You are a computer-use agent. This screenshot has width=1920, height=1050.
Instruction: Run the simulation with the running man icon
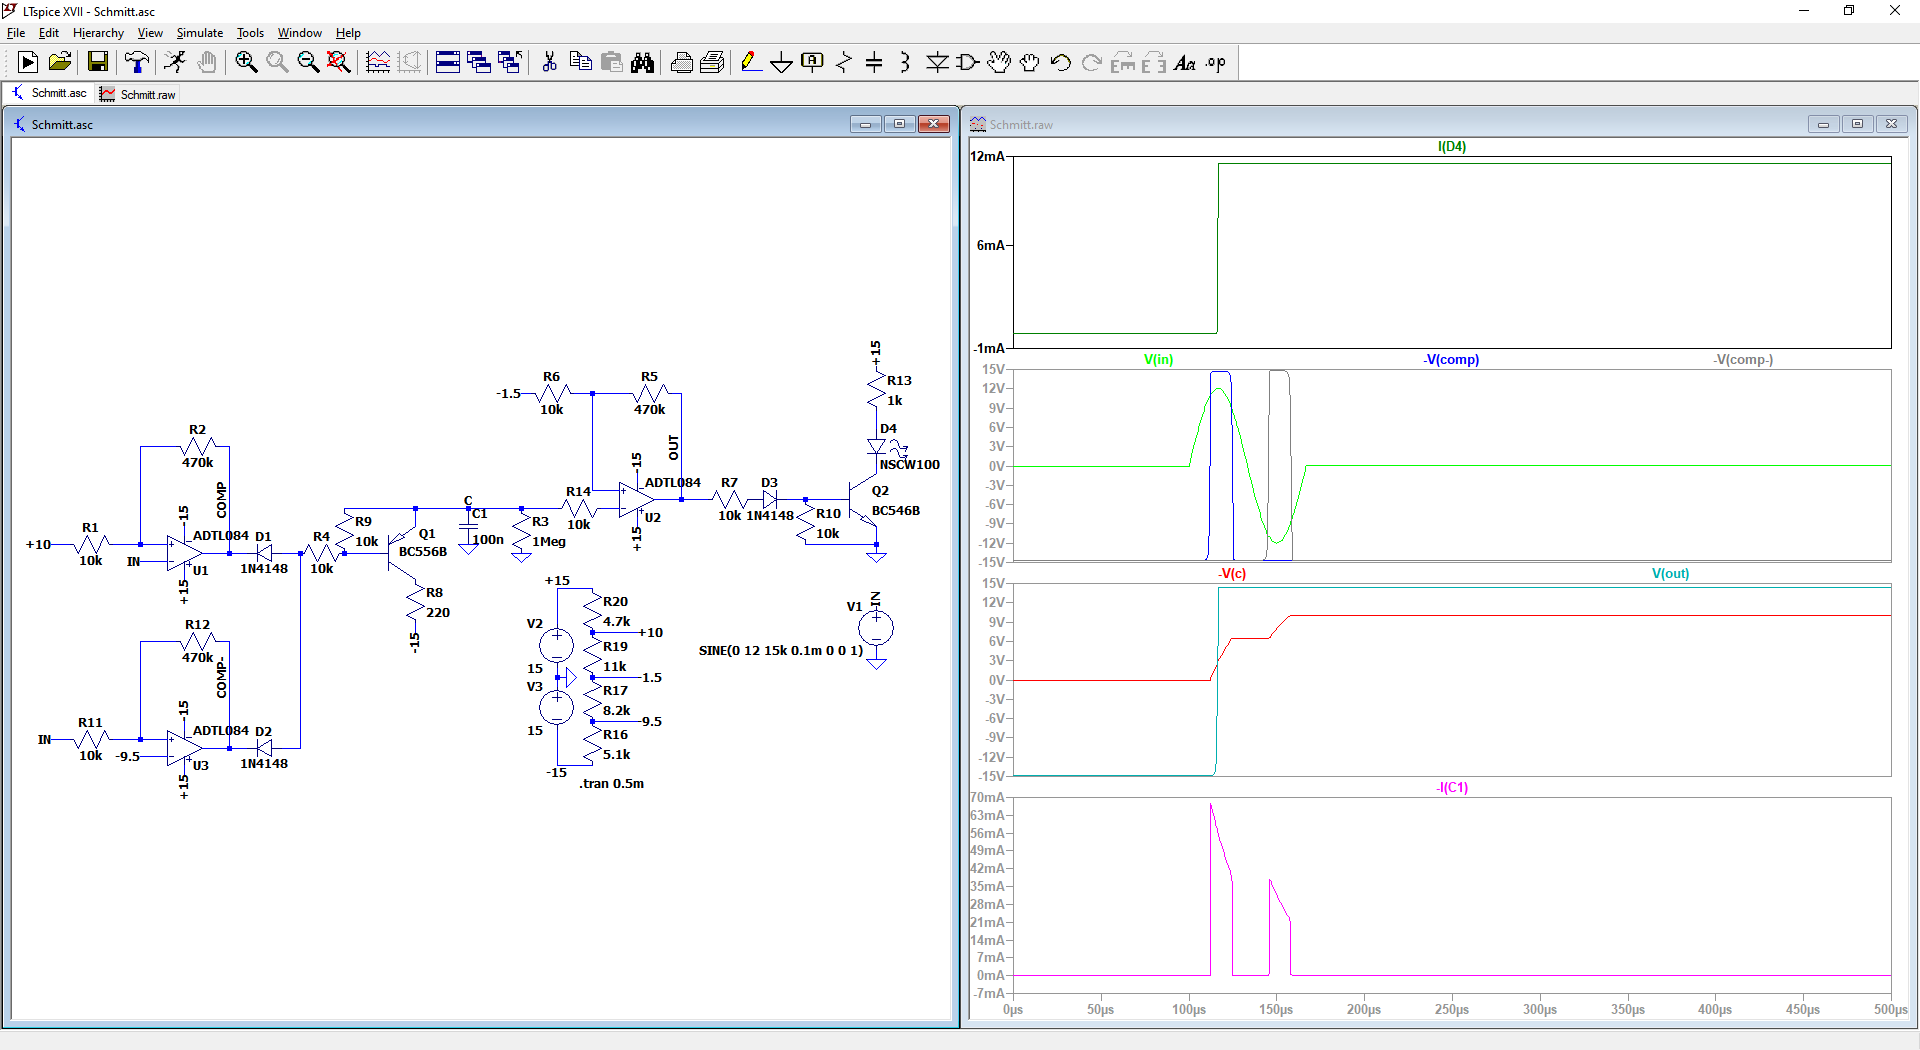[x=175, y=63]
